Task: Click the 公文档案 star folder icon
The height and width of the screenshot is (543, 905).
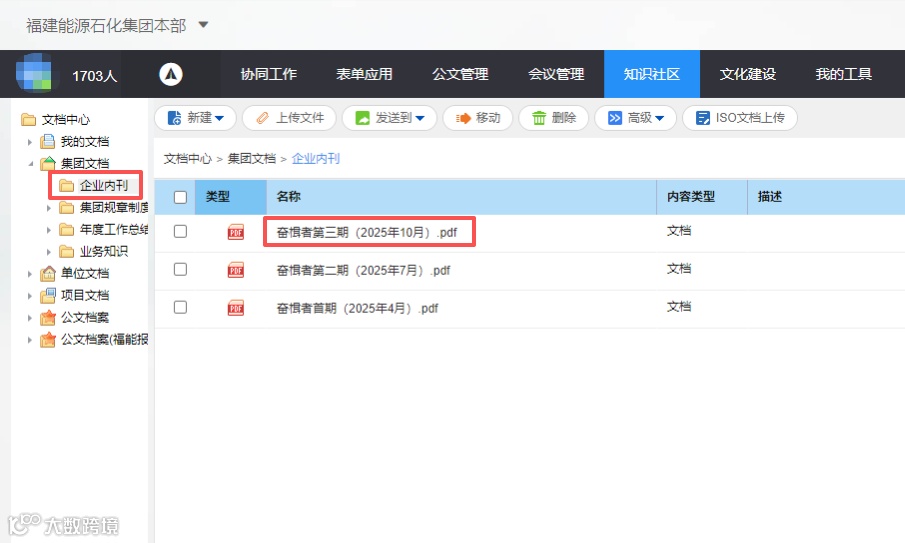Action: [x=47, y=317]
